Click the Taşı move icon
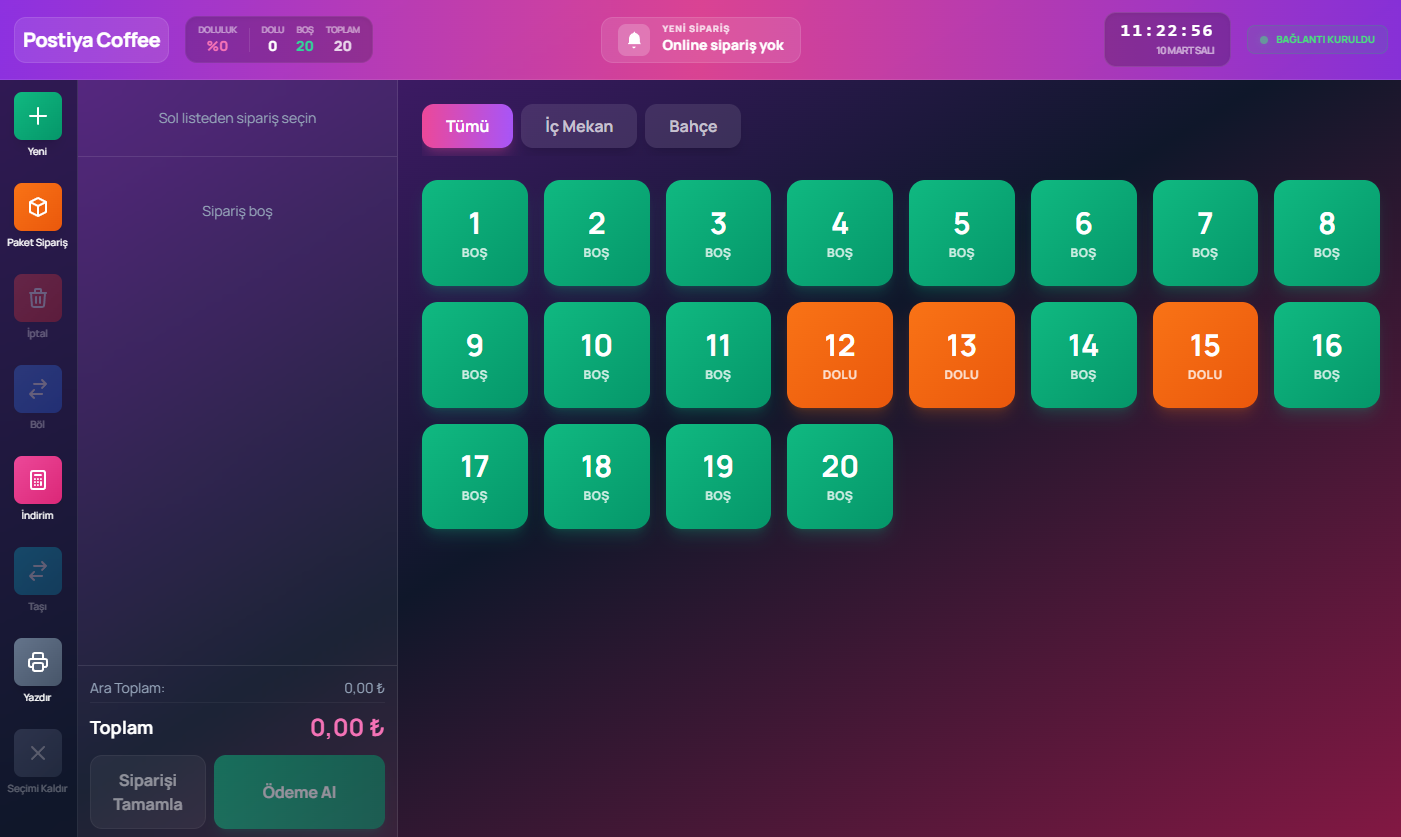The width and height of the screenshot is (1401, 837). pyautogui.click(x=37, y=572)
